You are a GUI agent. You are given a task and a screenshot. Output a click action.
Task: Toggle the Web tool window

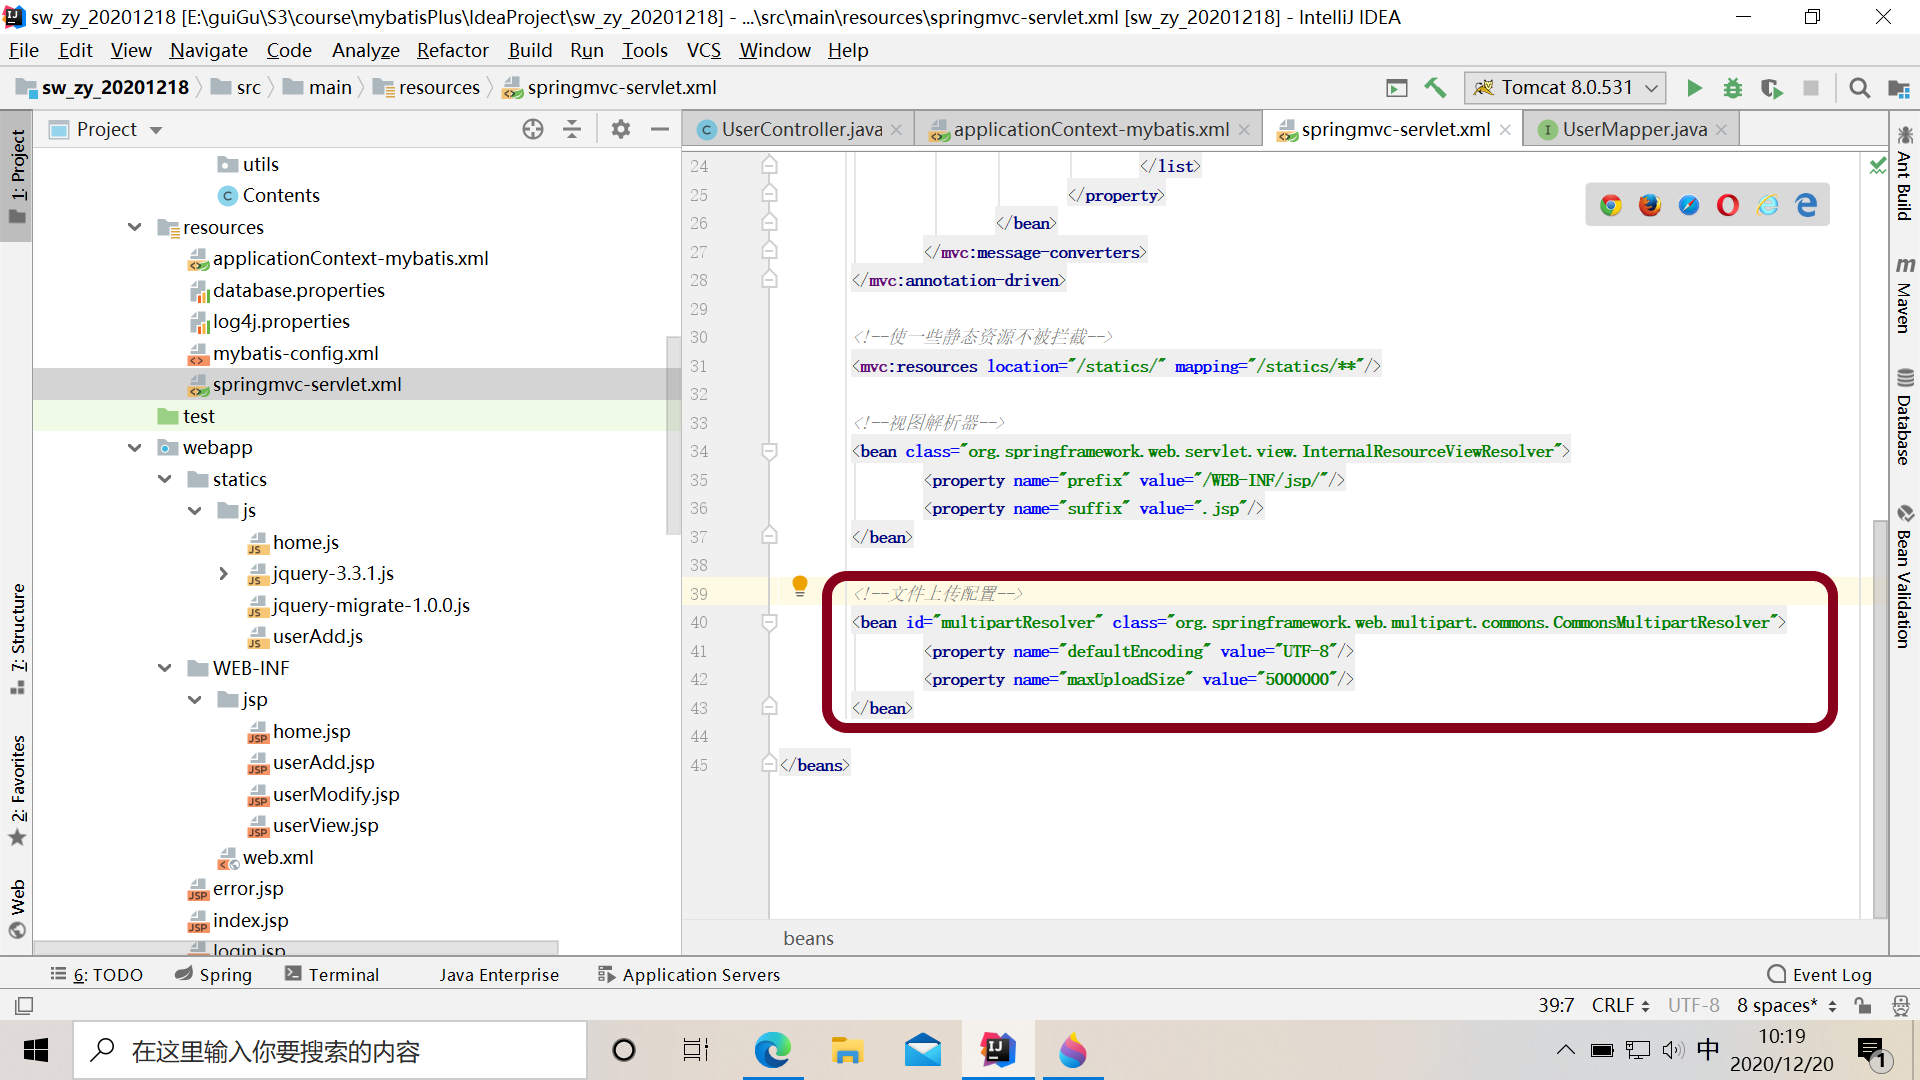(x=18, y=908)
